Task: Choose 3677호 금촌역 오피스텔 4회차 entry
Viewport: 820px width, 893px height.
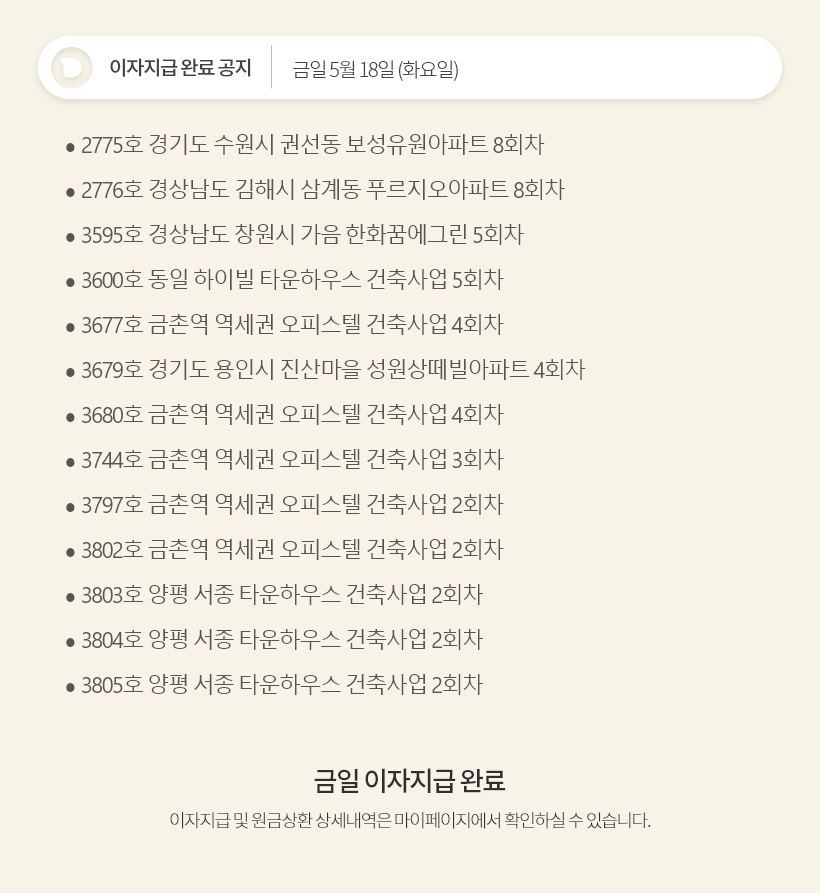Action: click(292, 325)
